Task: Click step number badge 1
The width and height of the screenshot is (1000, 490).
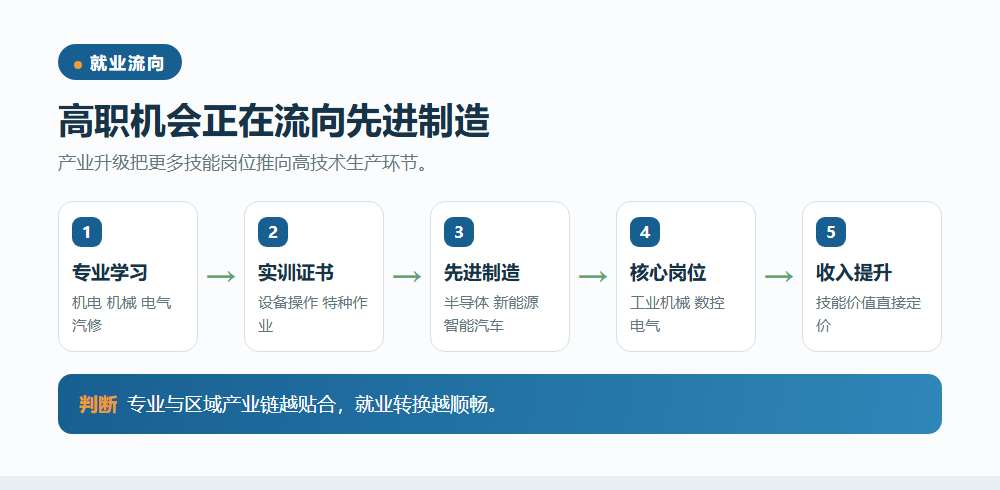Action: point(87,232)
